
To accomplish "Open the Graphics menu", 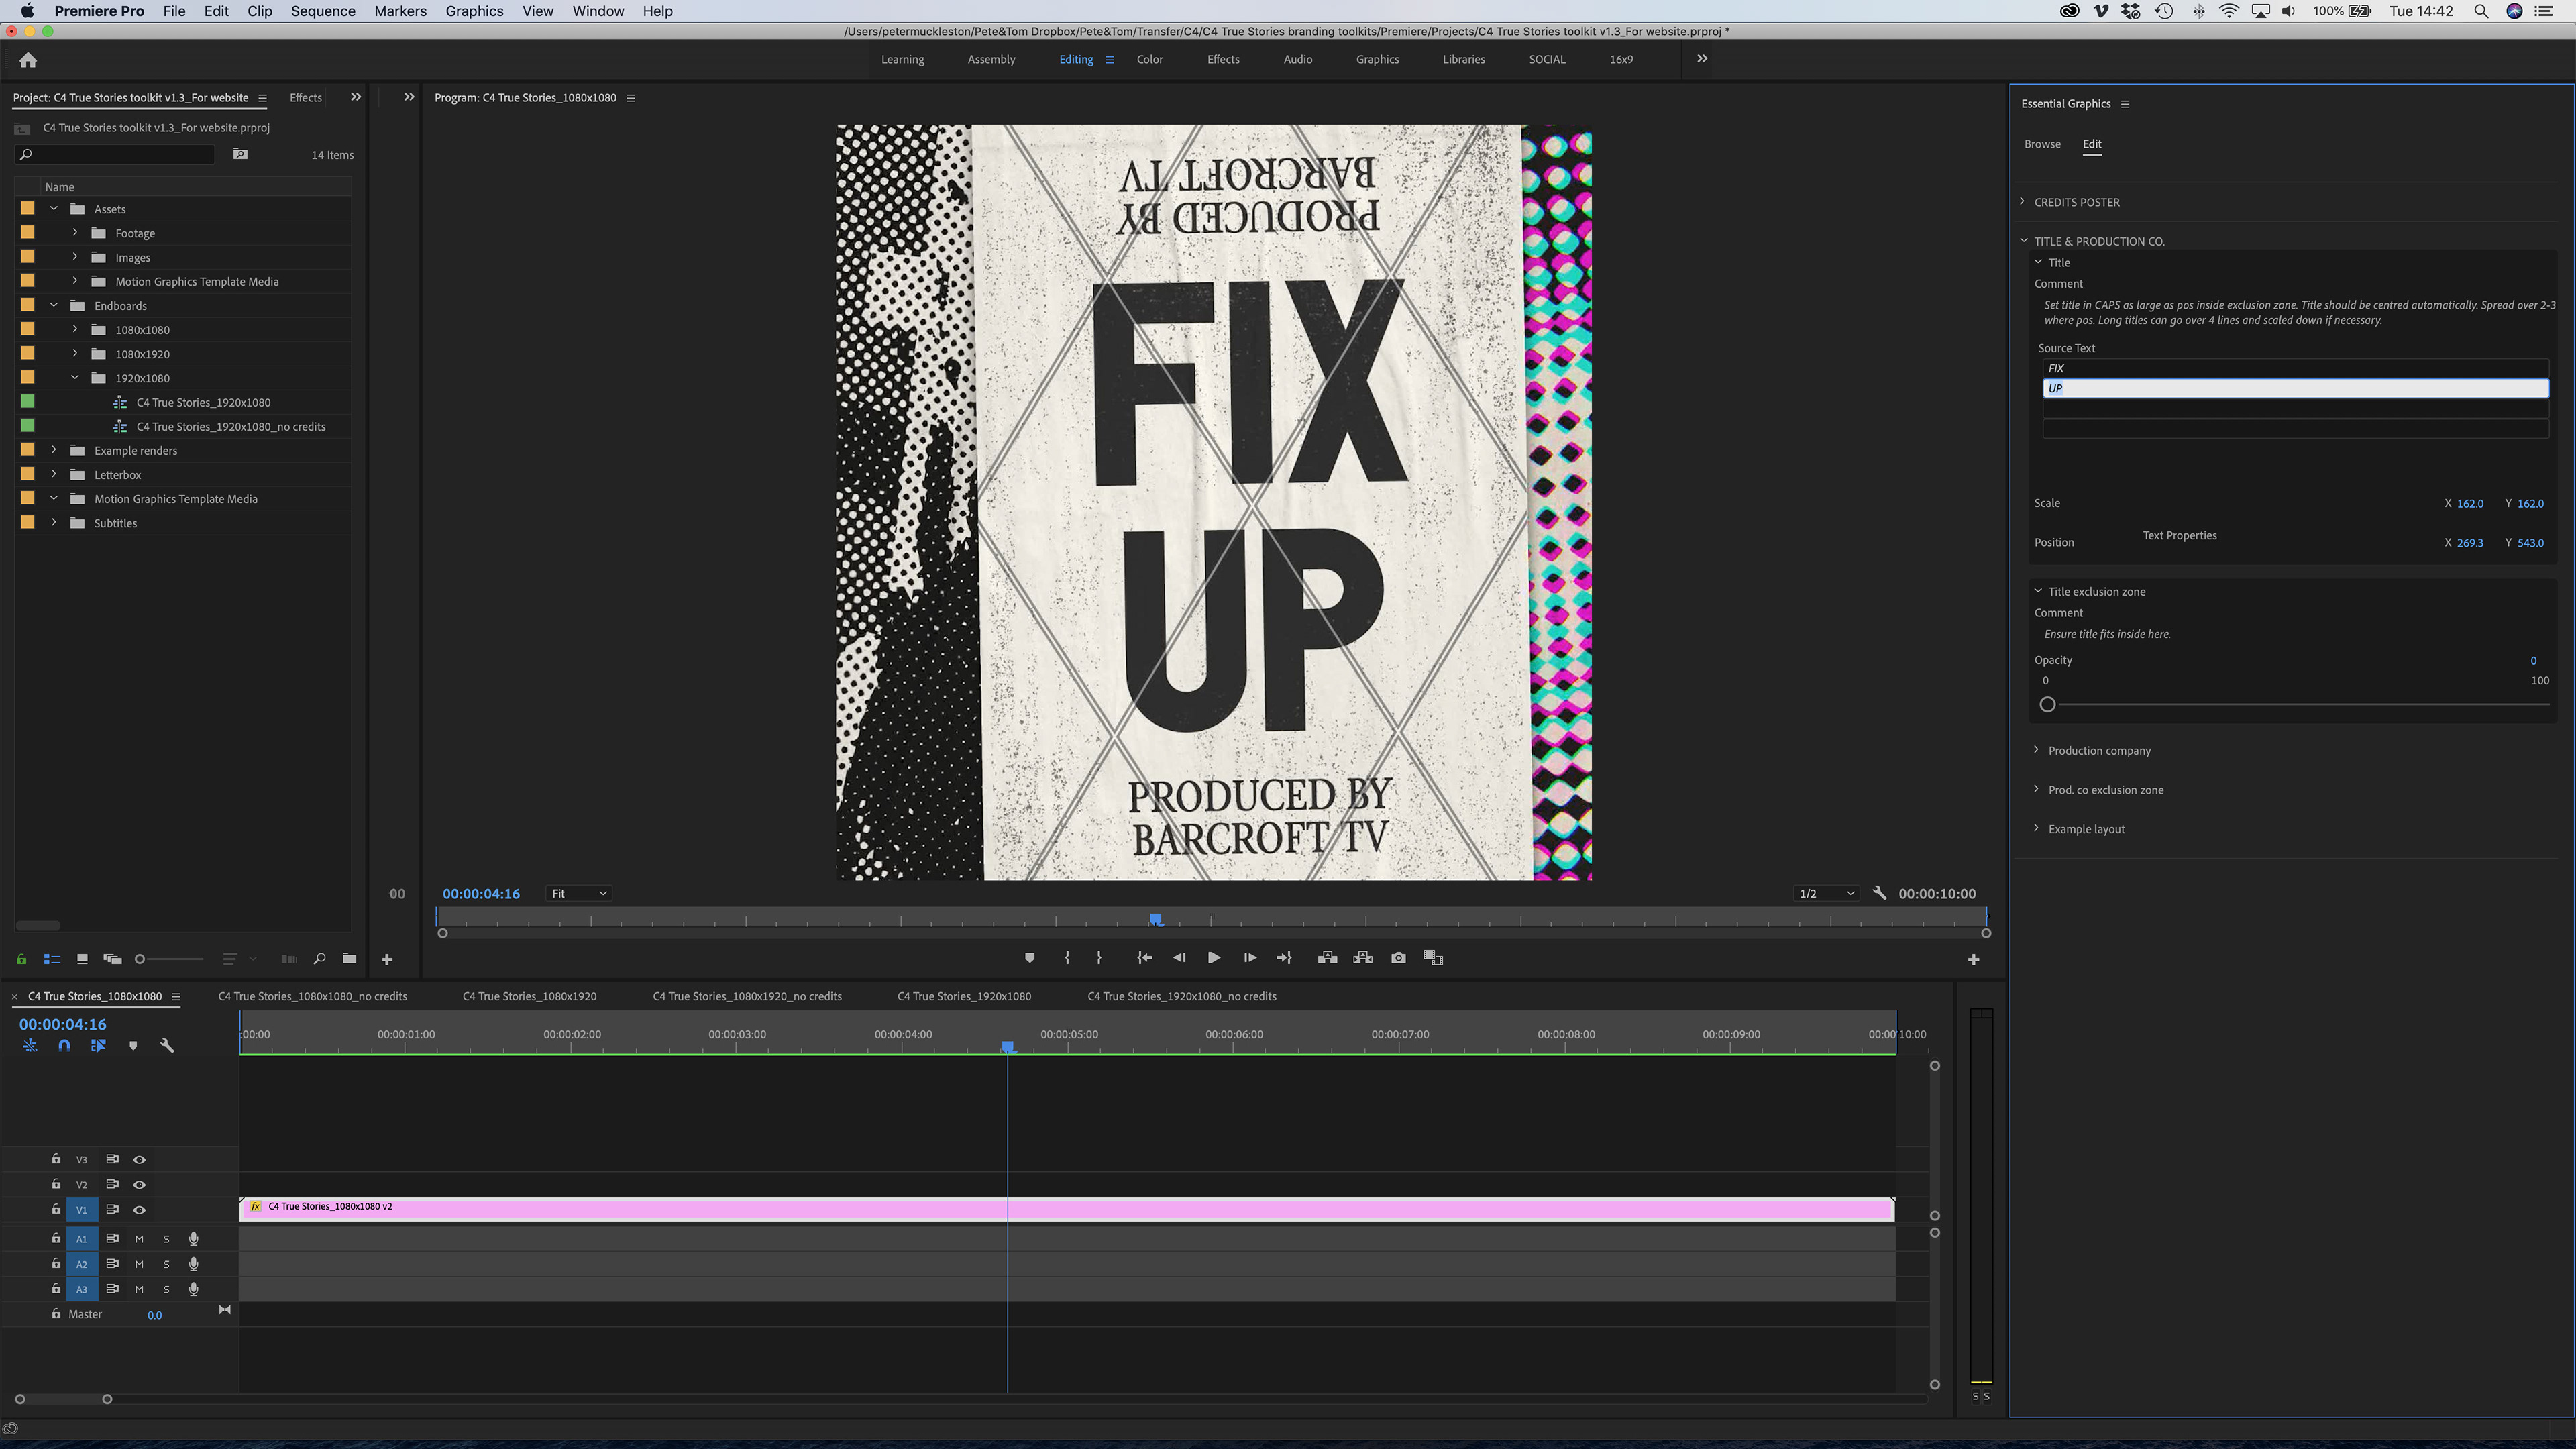I will pyautogui.click(x=474, y=11).
